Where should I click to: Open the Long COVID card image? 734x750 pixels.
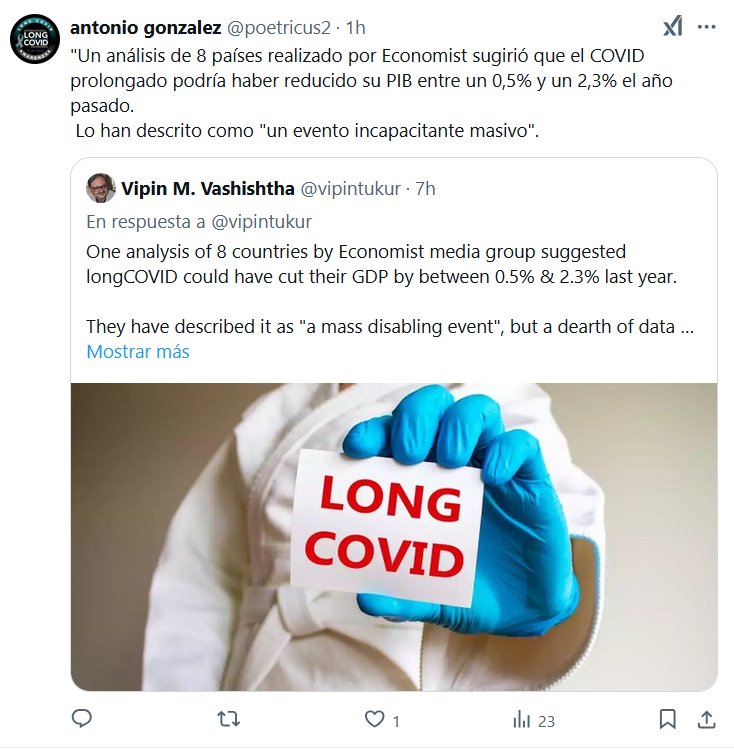coord(394,537)
